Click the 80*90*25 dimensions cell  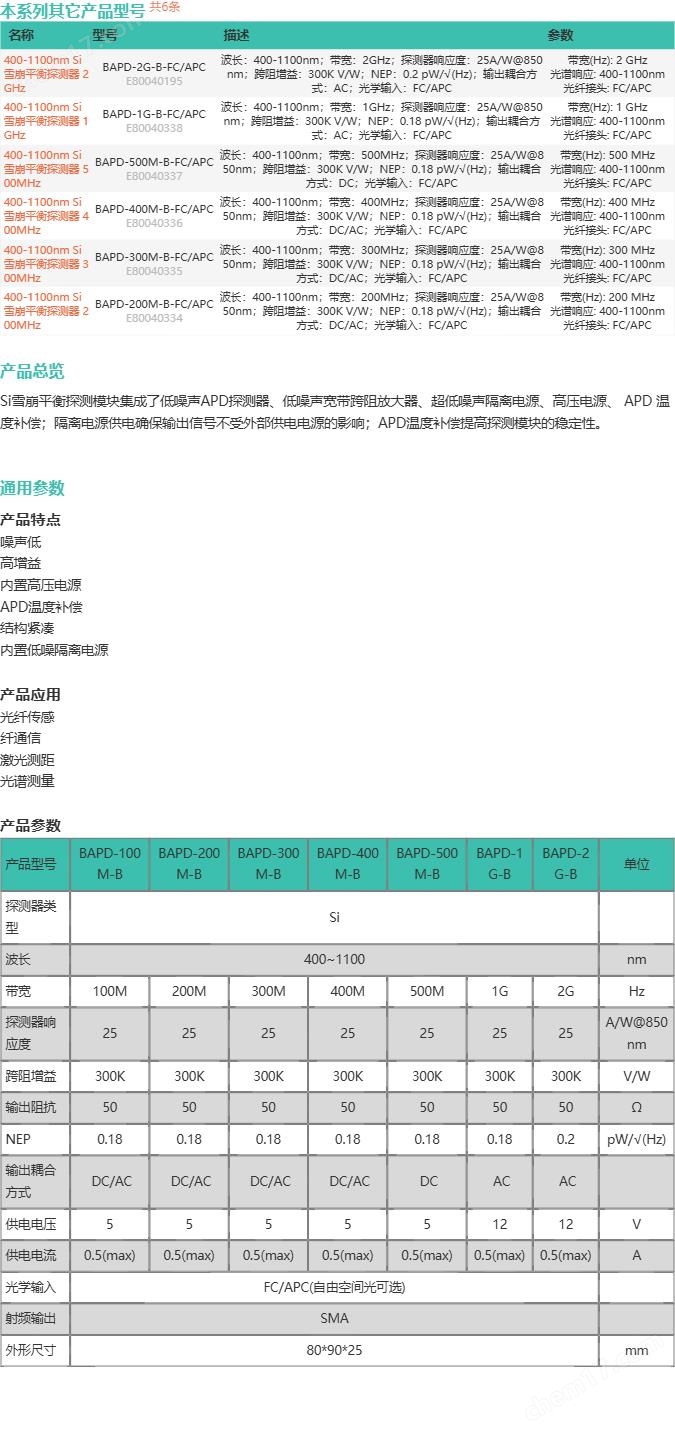tap(334, 1351)
